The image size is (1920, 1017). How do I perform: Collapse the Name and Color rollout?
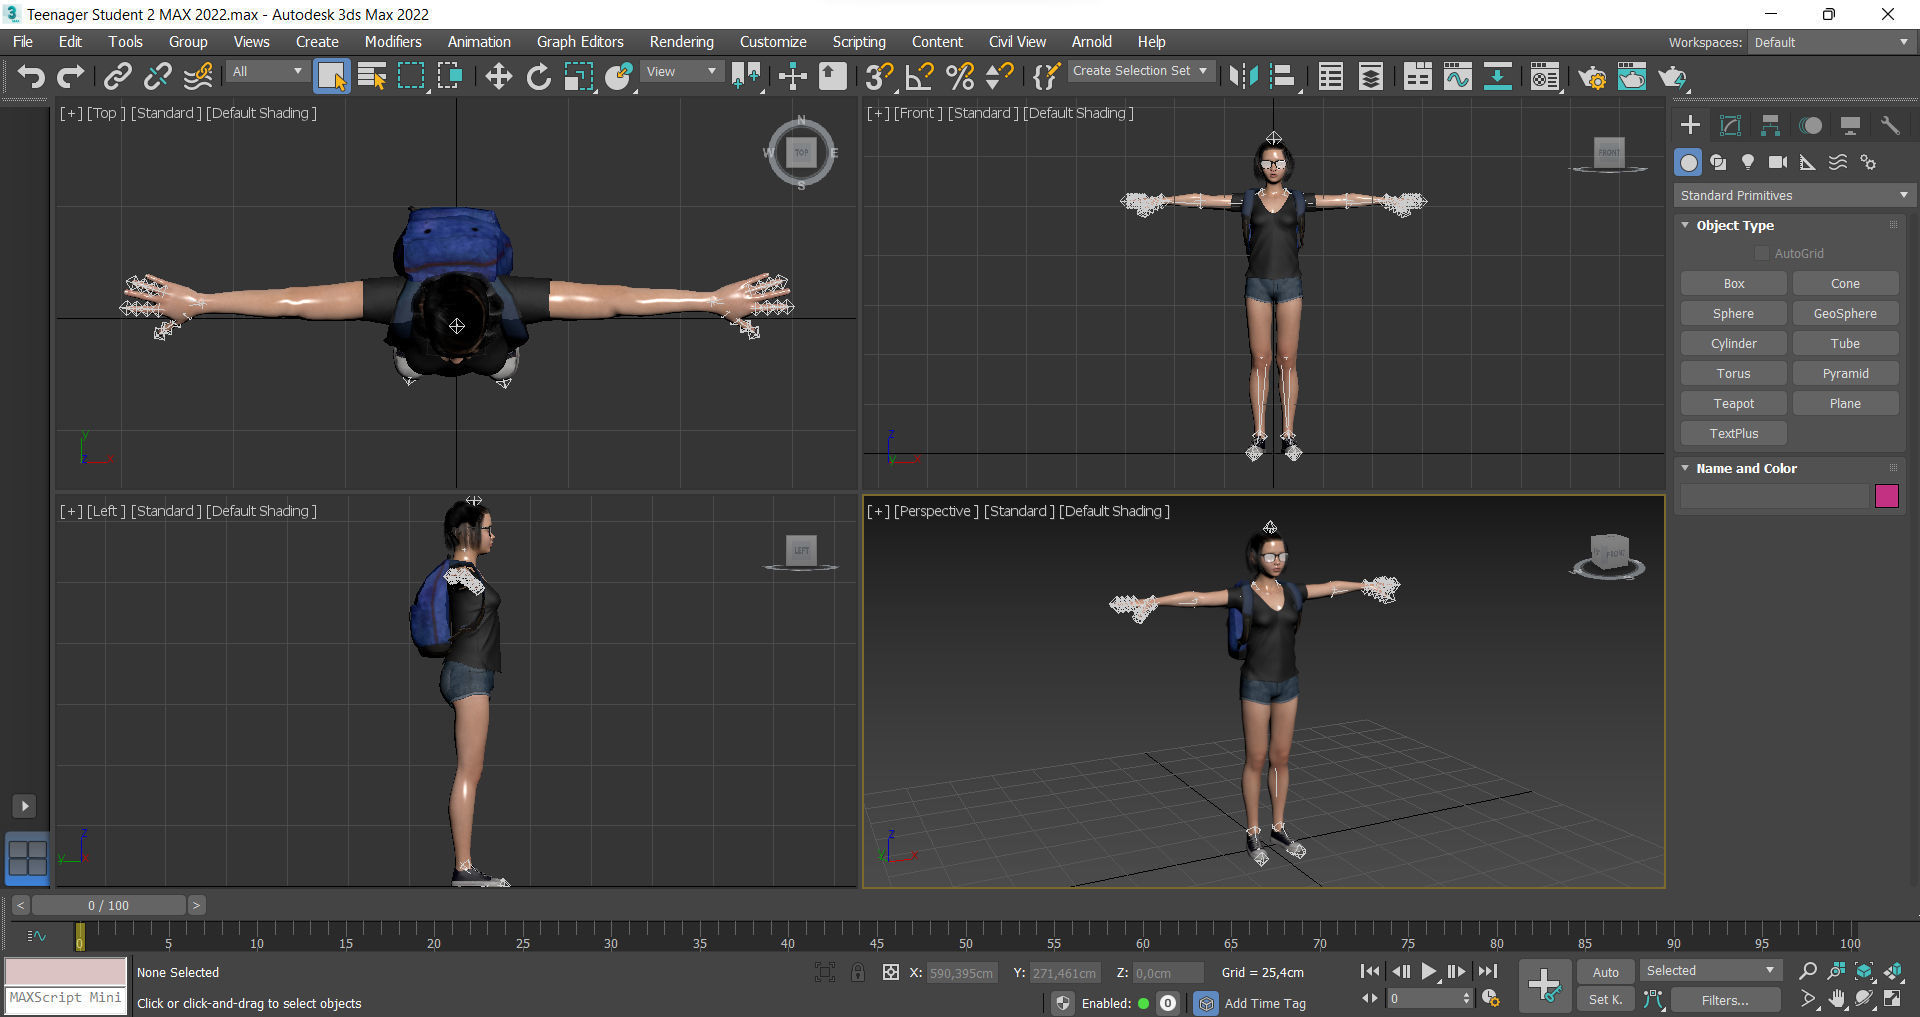[x=1685, y=468]
